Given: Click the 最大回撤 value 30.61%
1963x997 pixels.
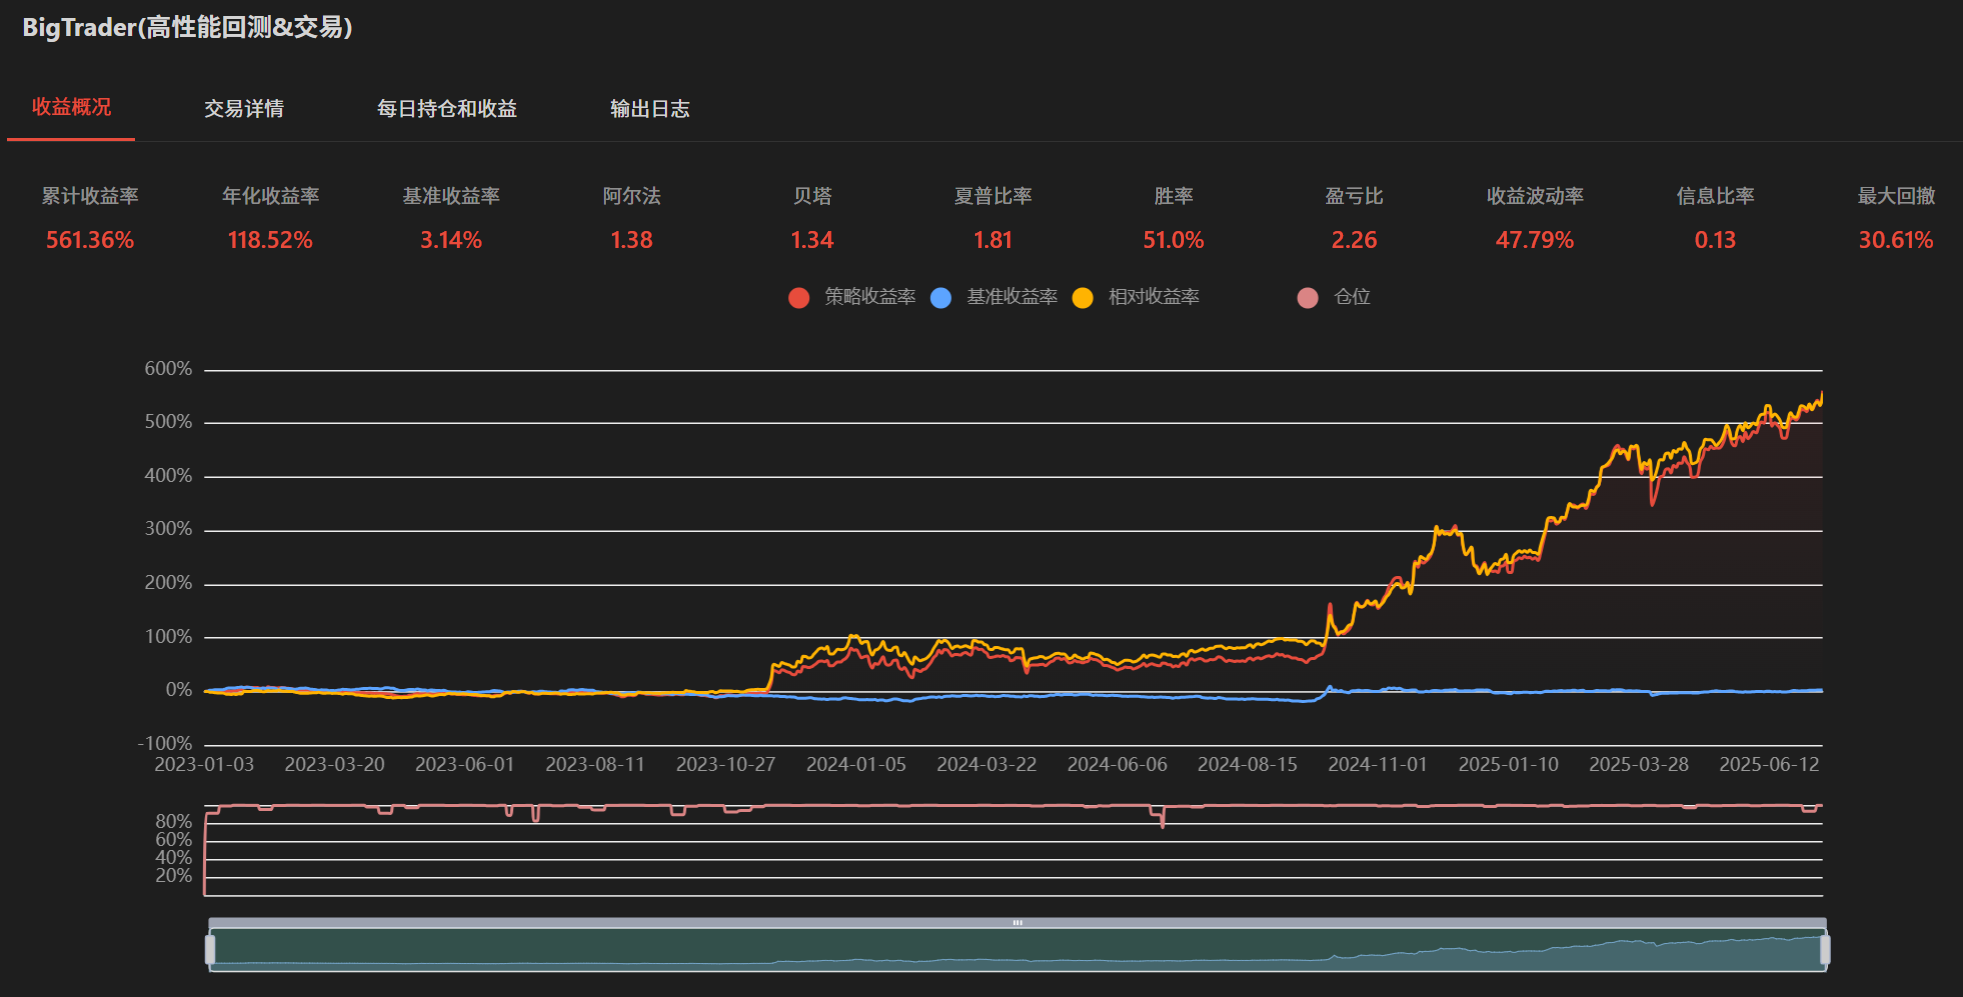Looking at the screenshot, I should (1895, 240).
